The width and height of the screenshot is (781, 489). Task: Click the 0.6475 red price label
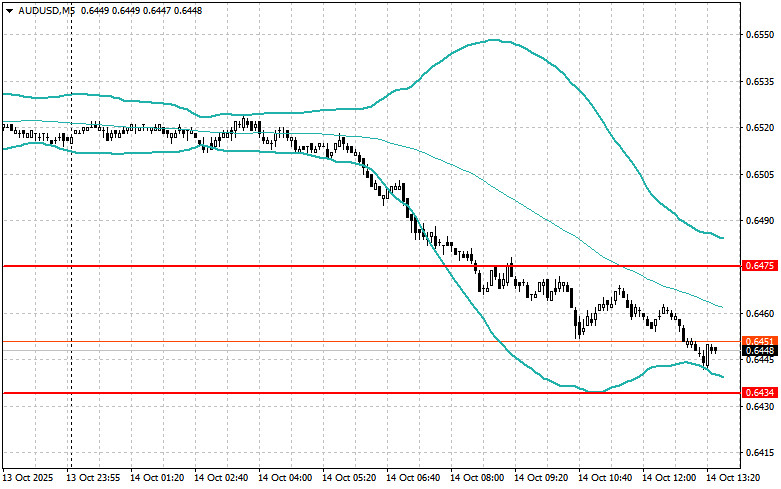760,266
